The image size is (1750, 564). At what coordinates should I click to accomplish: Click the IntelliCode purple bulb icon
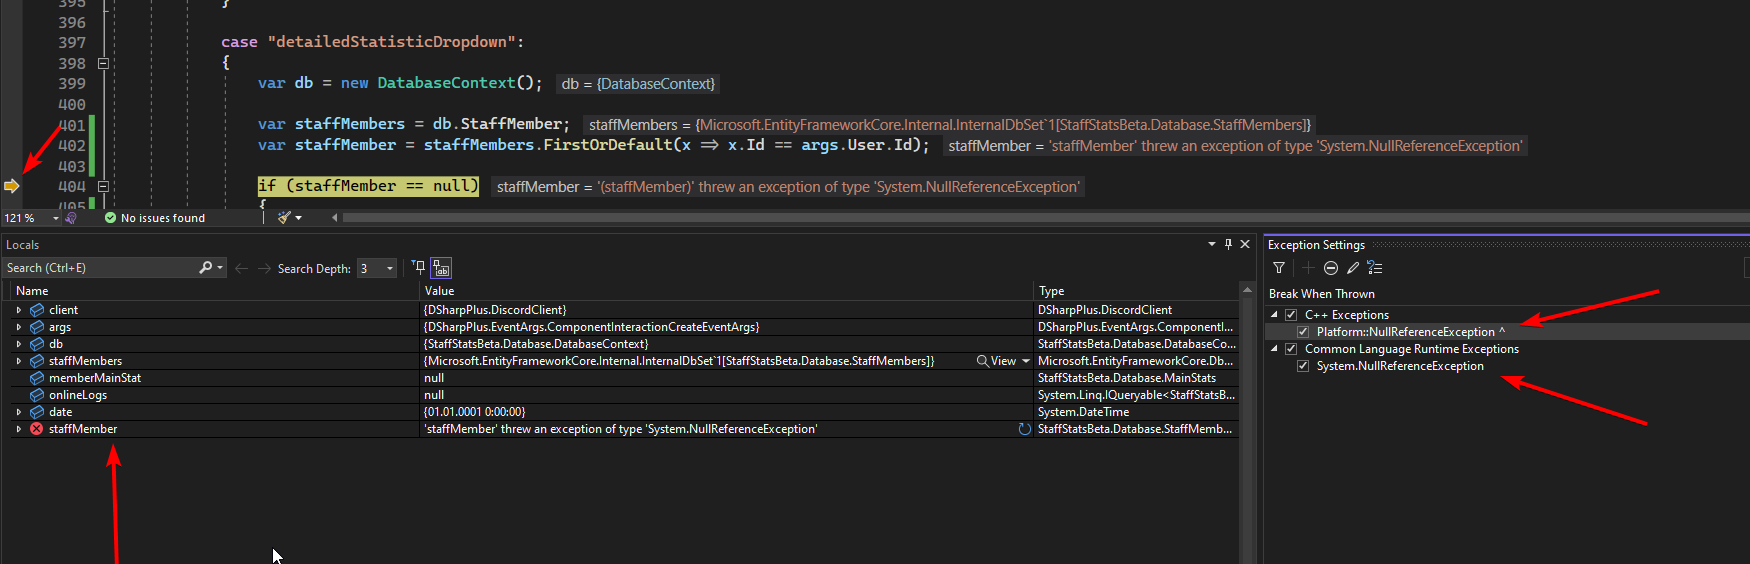click(71, 218)
